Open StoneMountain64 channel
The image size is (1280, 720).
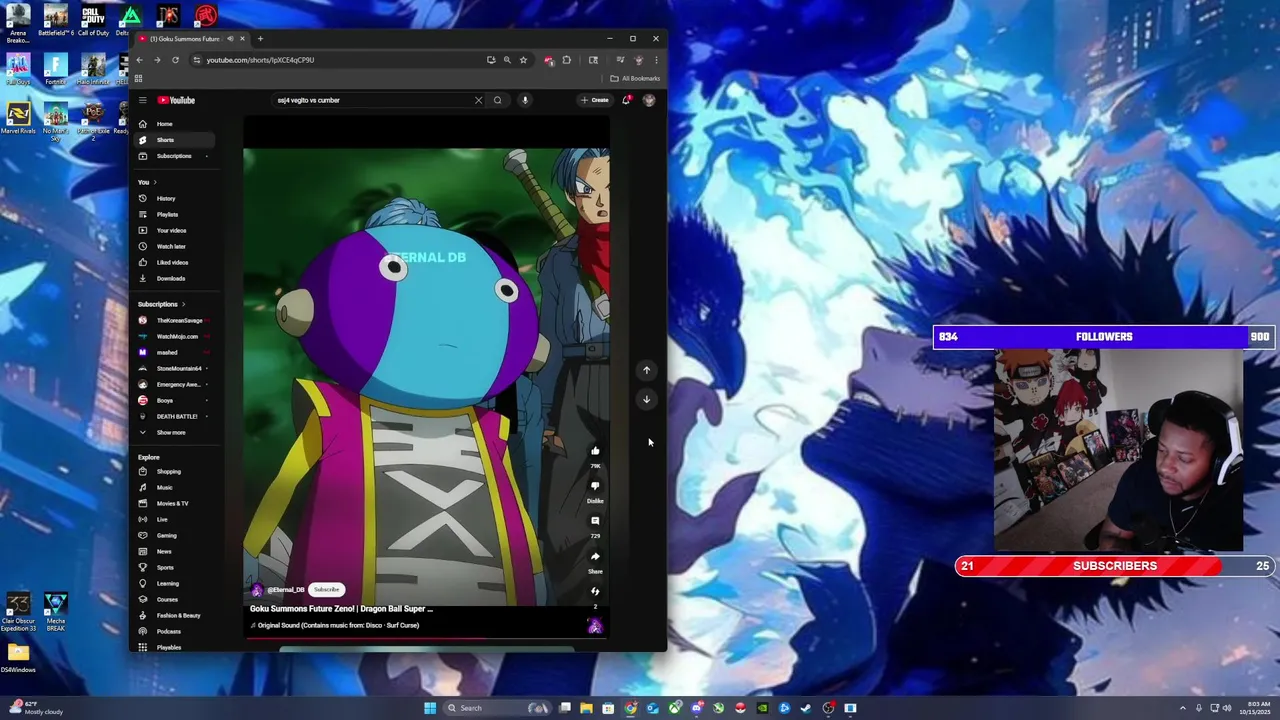(x=175, y=368)
